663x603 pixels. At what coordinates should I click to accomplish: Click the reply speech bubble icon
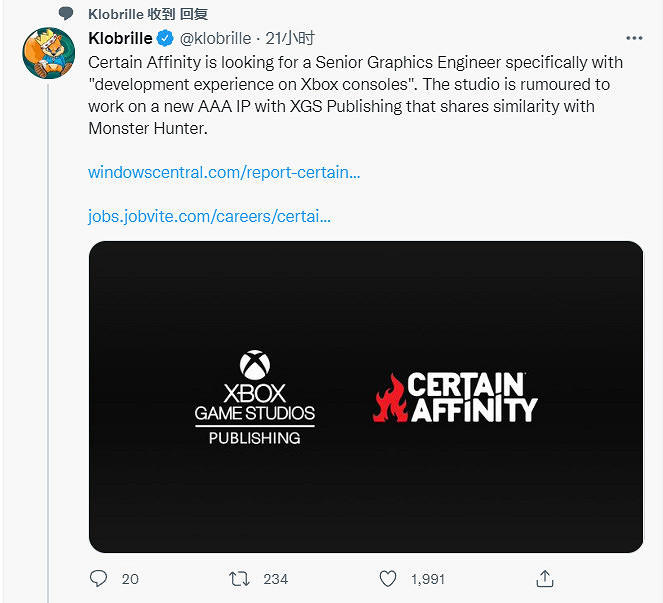point(98,578)
